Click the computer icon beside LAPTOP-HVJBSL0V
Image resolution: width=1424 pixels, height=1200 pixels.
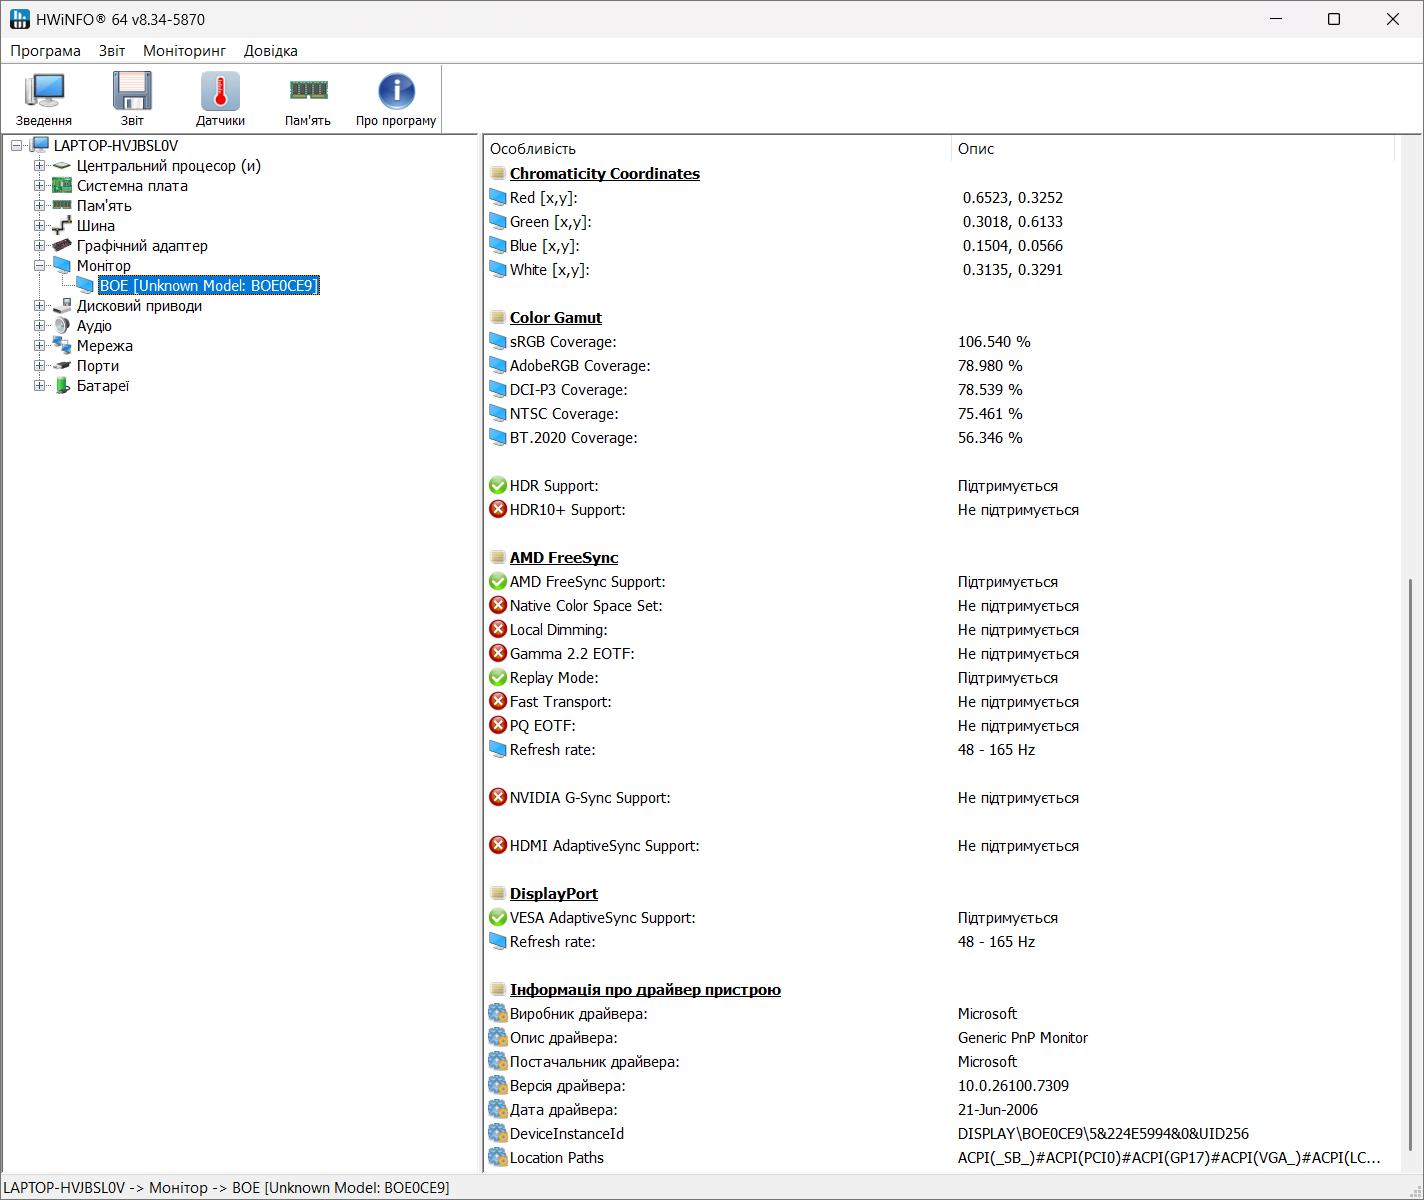pos(40,146)
